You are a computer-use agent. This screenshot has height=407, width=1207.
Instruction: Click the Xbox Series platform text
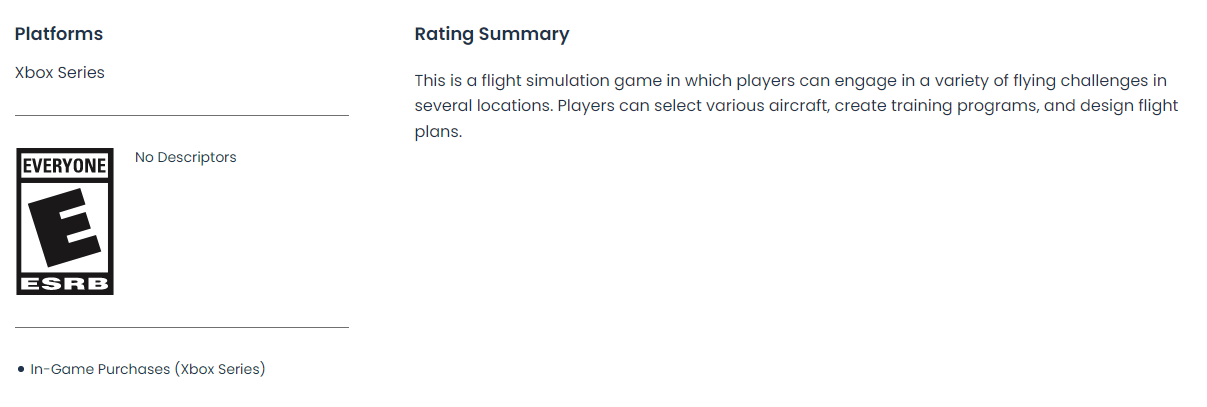click(60, 72)
